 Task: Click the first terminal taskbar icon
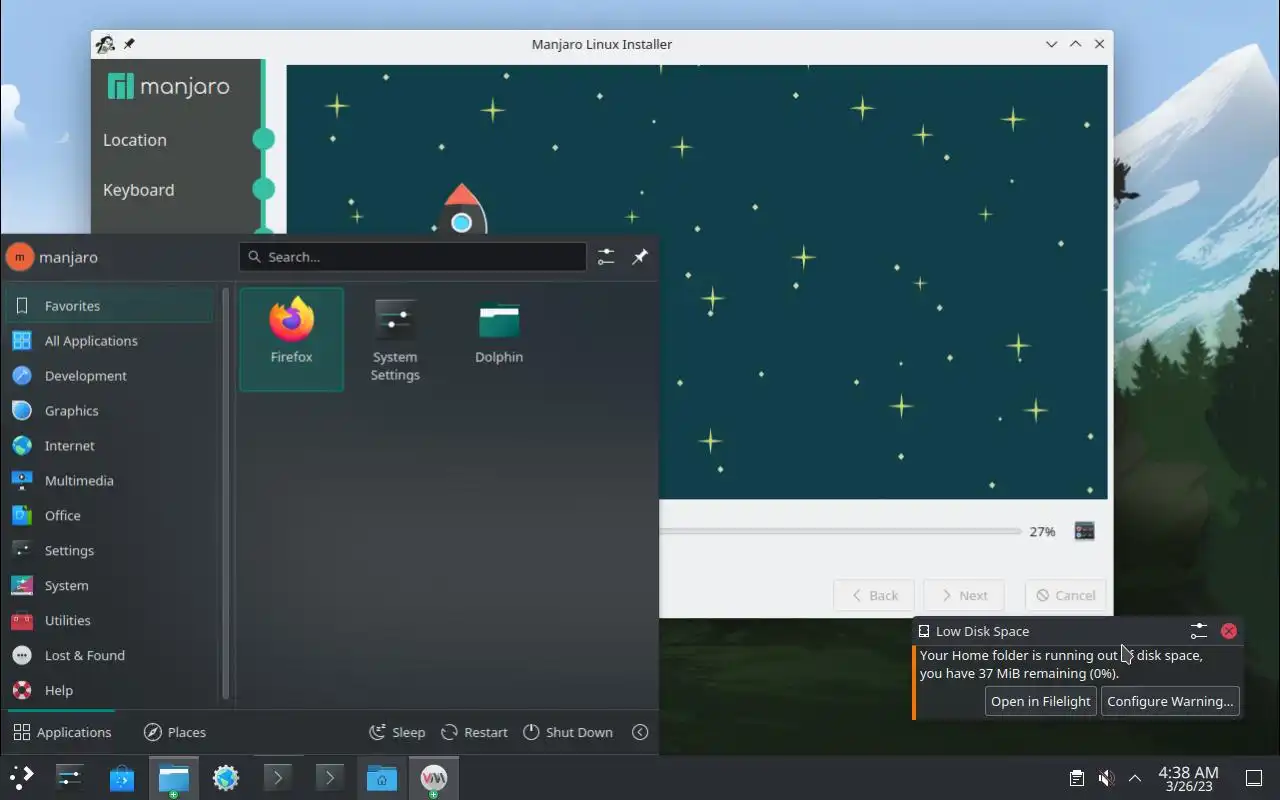pos(278,778)
